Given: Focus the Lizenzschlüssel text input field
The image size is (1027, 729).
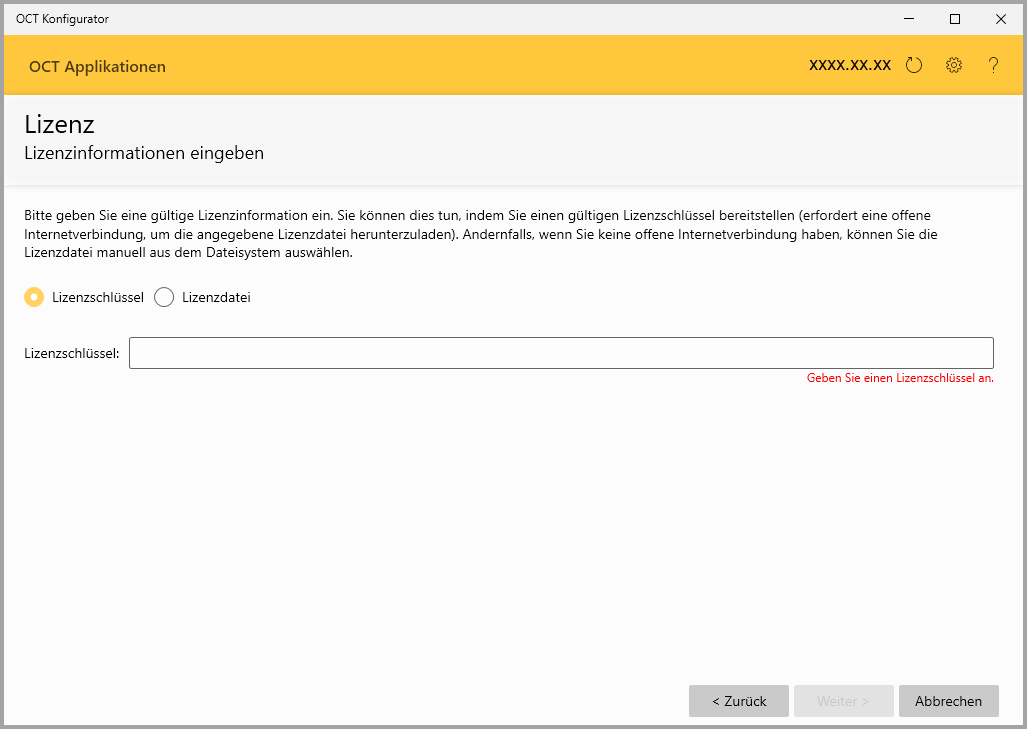Looking at the screenshot, I should click(x=560, y=353).
